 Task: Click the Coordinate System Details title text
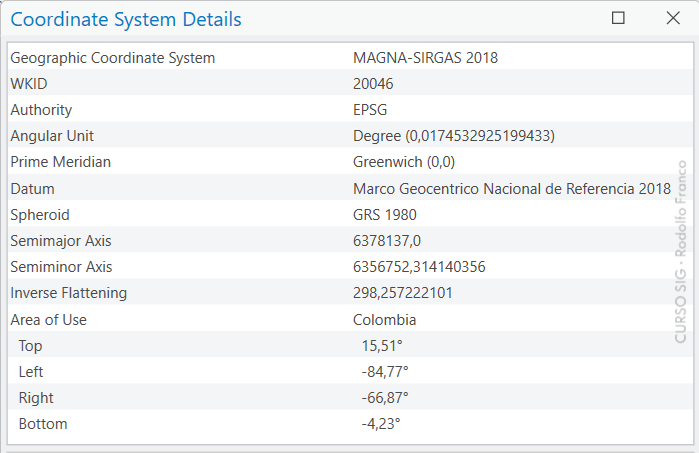[x=126, y=19]
